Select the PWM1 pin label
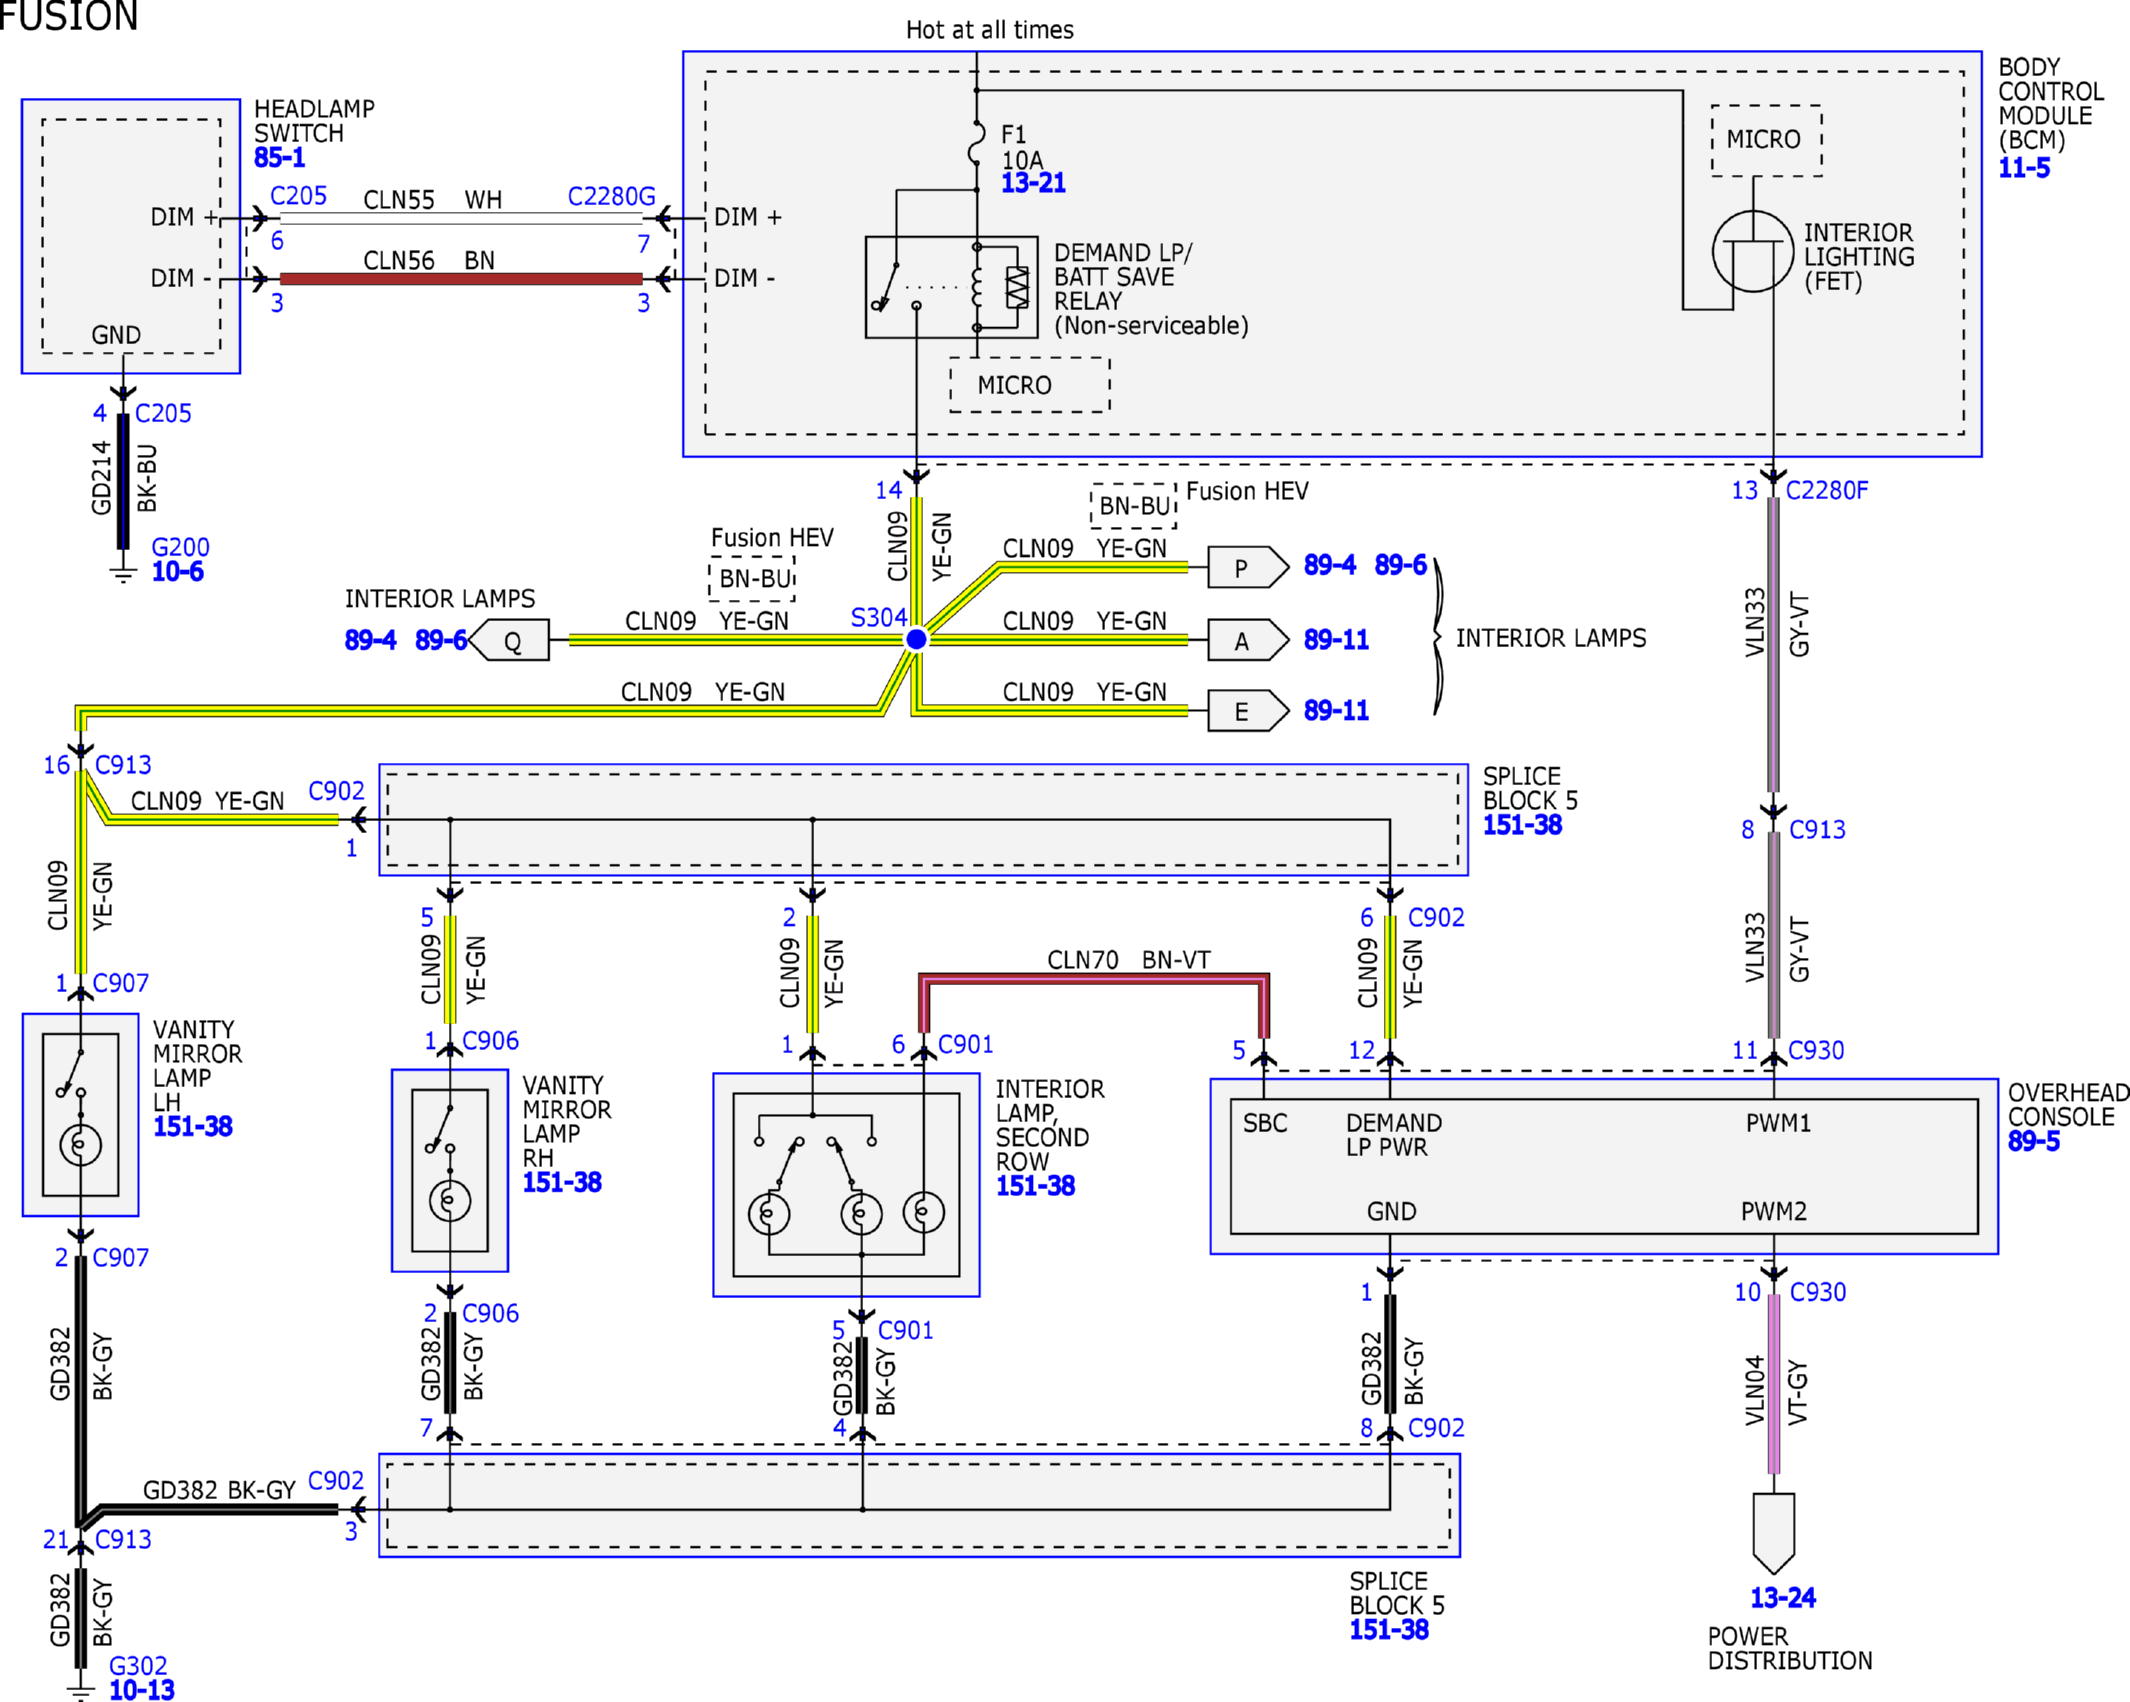The height and width of the screenshot is (1702, 2130). [x=1778, y=1123]
